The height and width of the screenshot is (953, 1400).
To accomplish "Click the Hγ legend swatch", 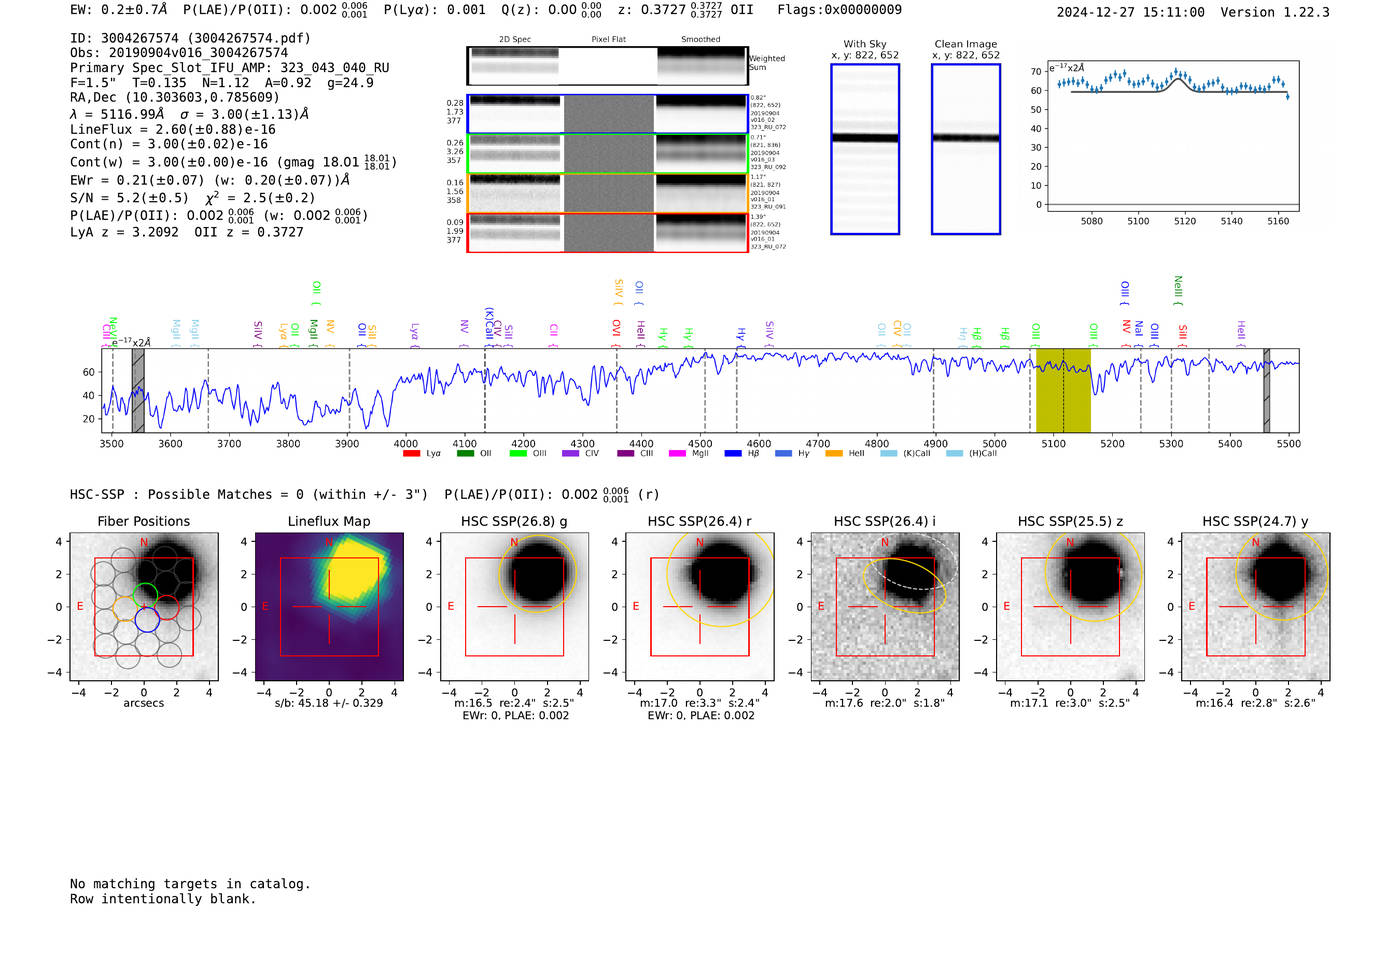I will pyautogui.click(x=783, y=454).
